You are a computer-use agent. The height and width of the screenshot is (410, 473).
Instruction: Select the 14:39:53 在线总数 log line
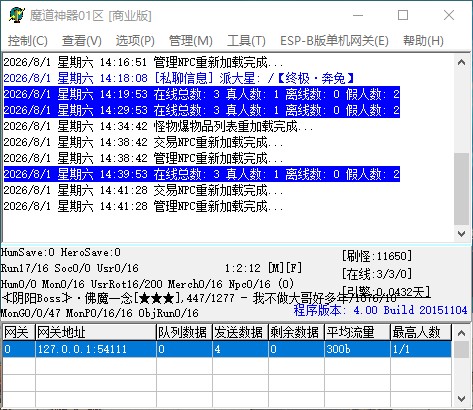202,174
